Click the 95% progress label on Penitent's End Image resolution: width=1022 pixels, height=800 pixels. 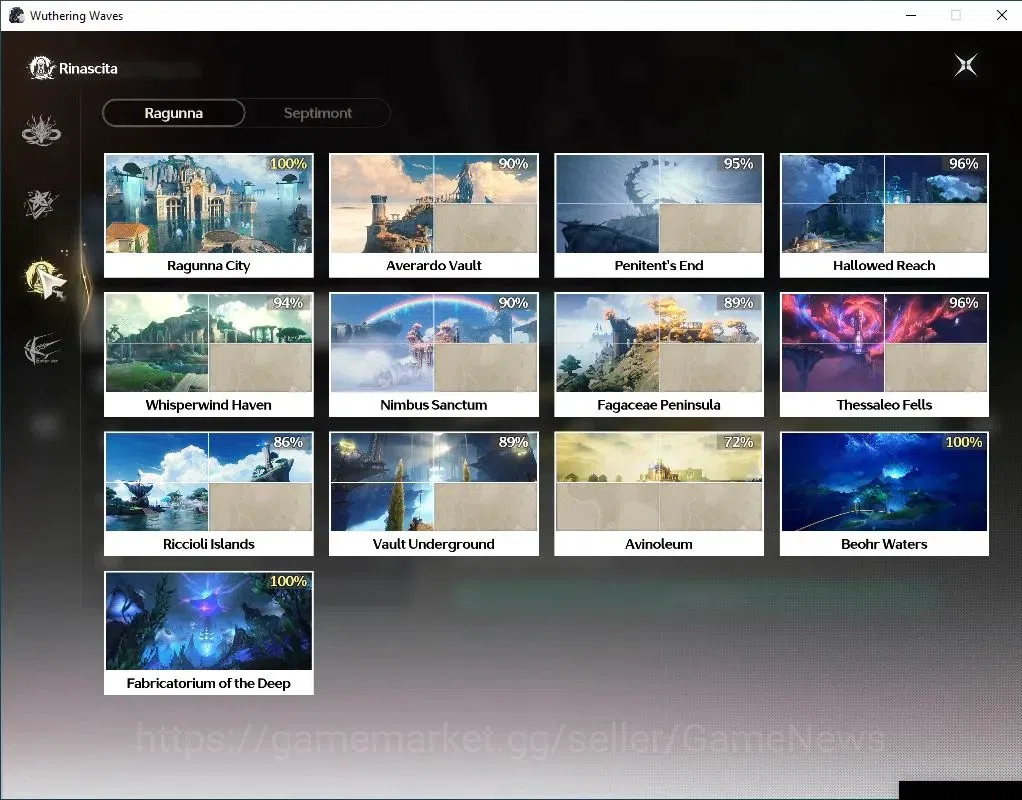(738, 164)
